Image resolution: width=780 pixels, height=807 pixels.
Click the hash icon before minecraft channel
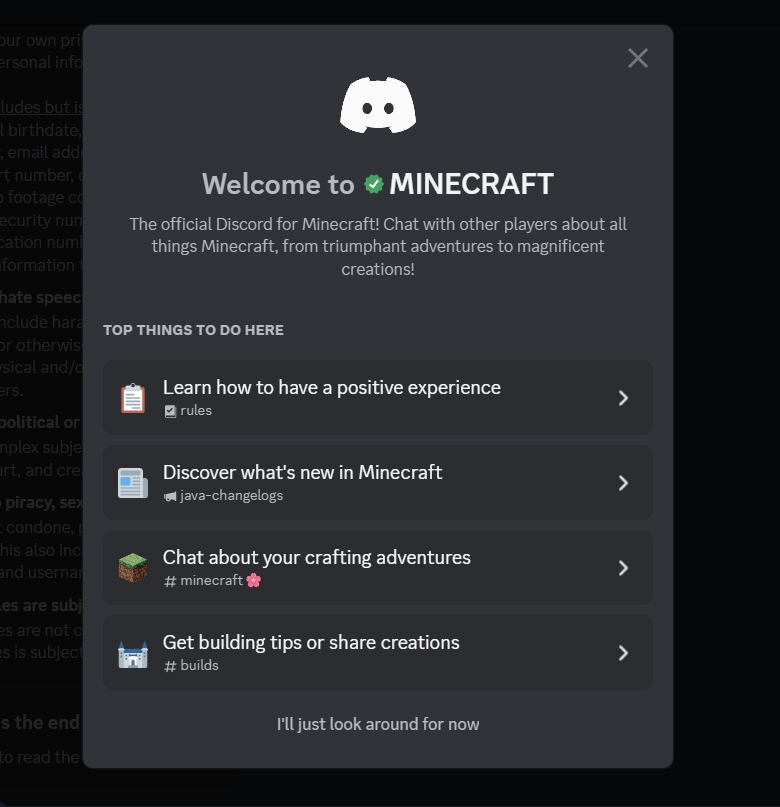(170, 581)
